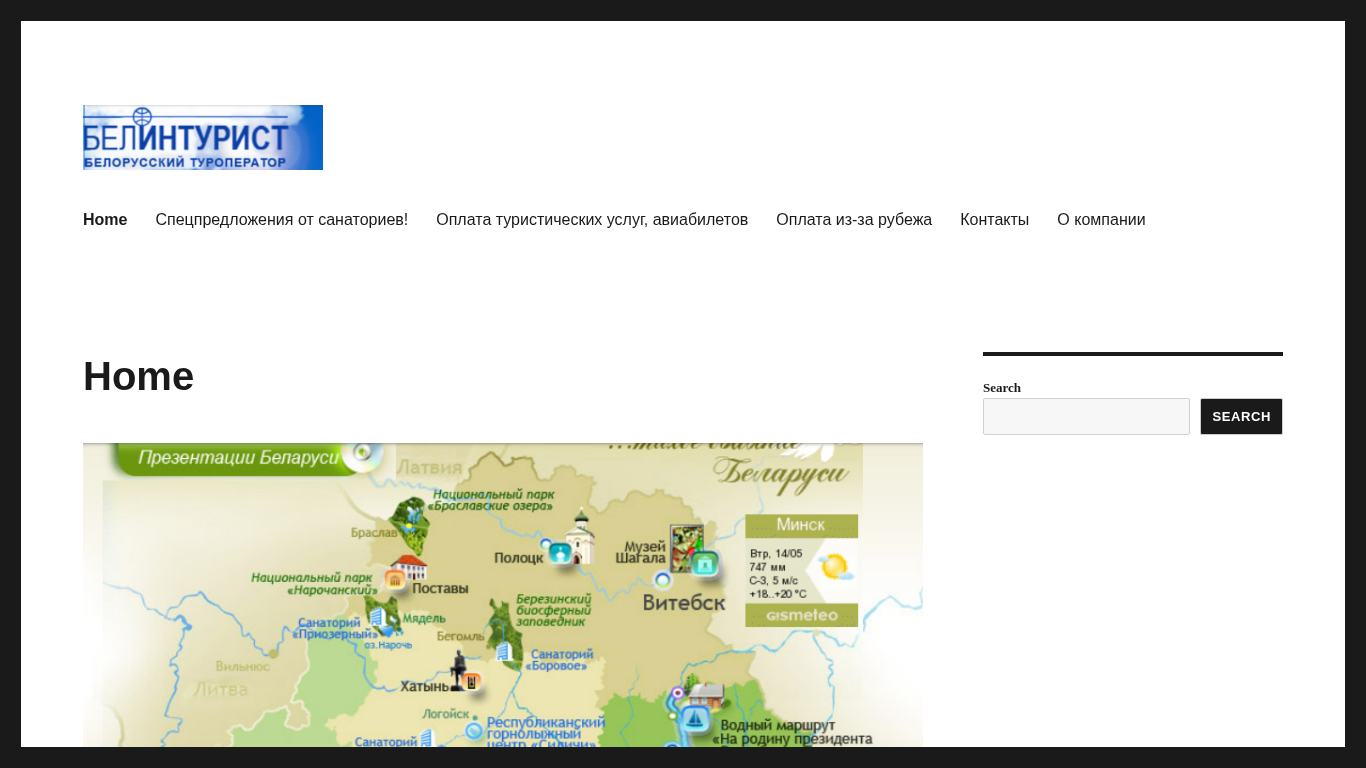Click the Khatyn statue monument icon

point(458,670)
